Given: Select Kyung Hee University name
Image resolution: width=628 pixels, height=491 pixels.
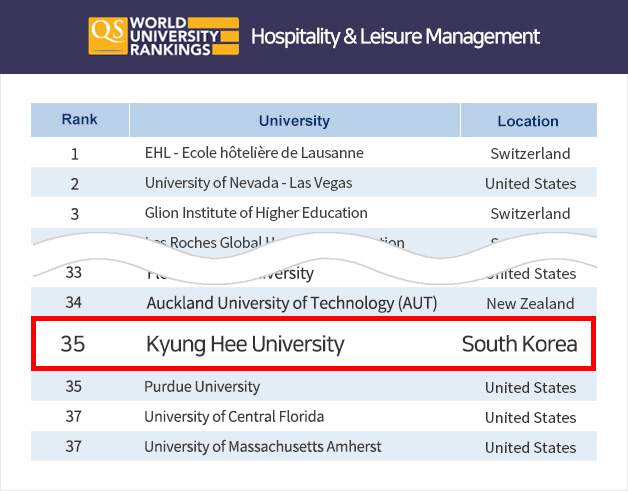Looking at the screenshot, I should tap(245, 344).
